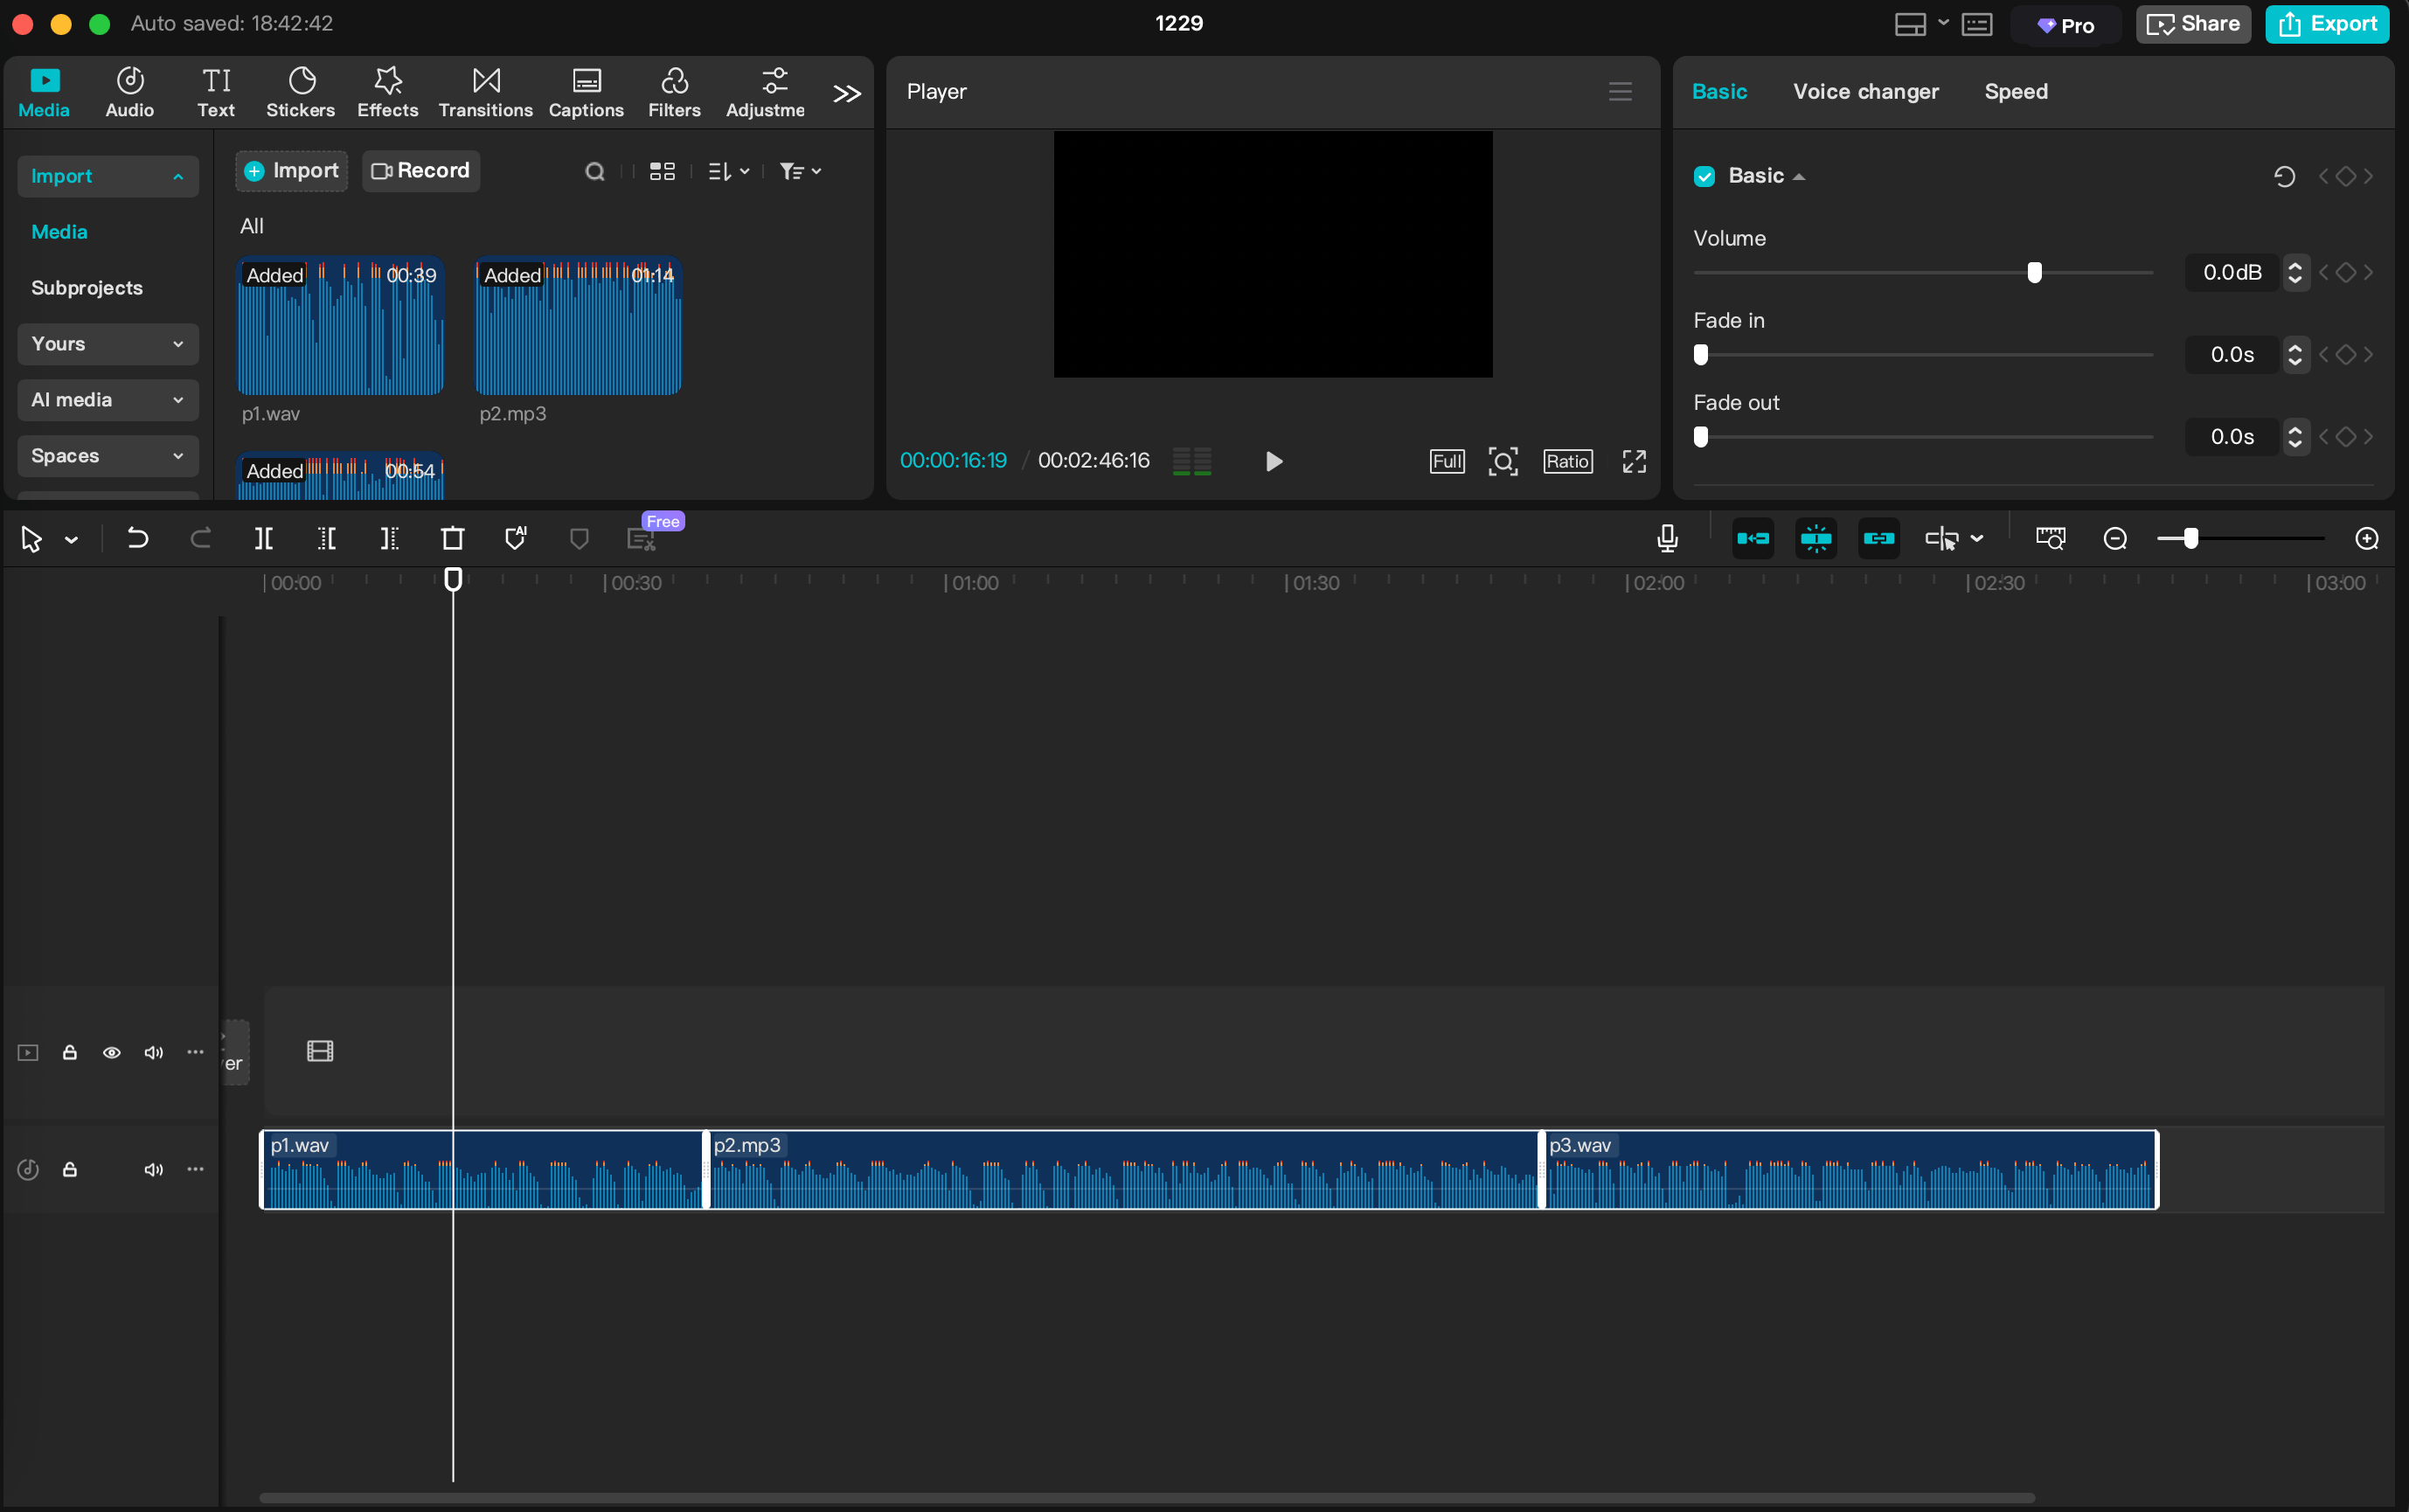Select the Split tool in the timeline toolbar
This screenshot has width=2409, height=1512.
tap(264, 538)
